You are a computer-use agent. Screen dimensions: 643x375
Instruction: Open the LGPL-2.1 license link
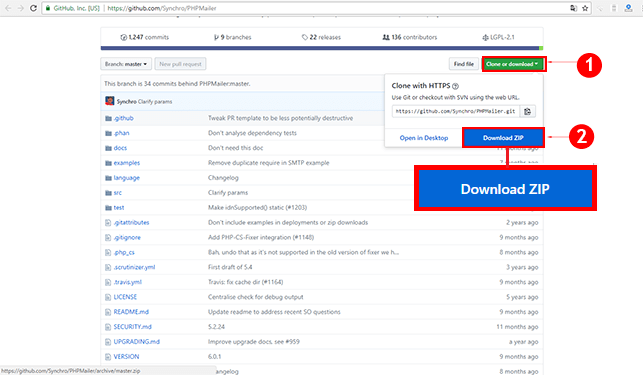(498, 37)
